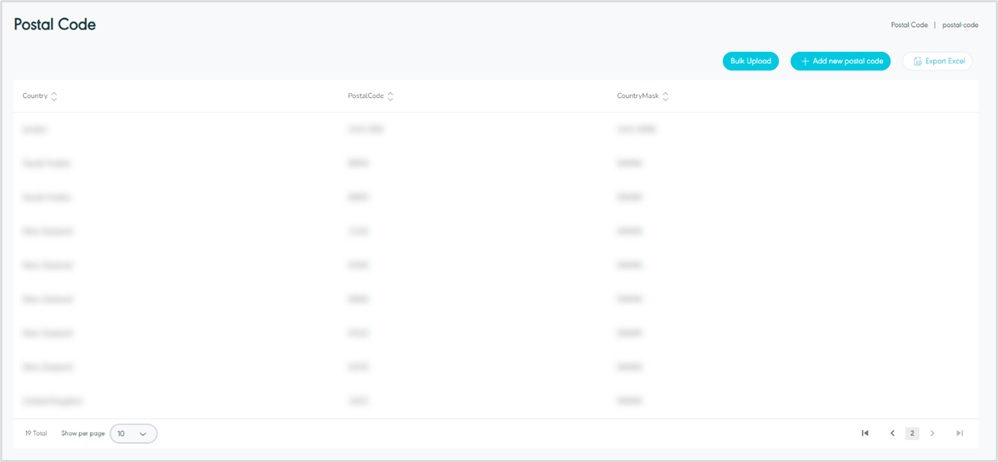Jump to the last page of results
Viewport: 998px width, 462px height.
tap(959, 433)
